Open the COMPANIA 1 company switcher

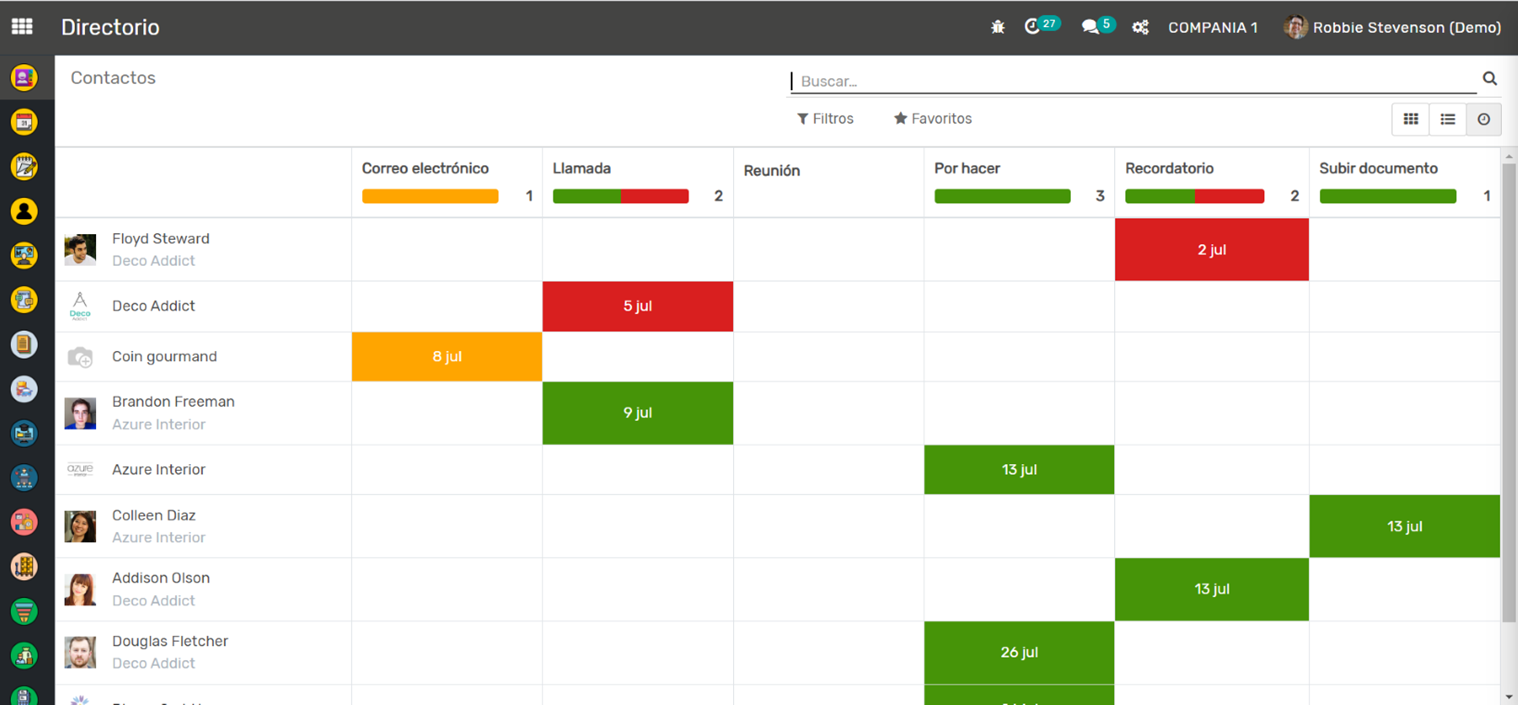tap(1212, 28)
